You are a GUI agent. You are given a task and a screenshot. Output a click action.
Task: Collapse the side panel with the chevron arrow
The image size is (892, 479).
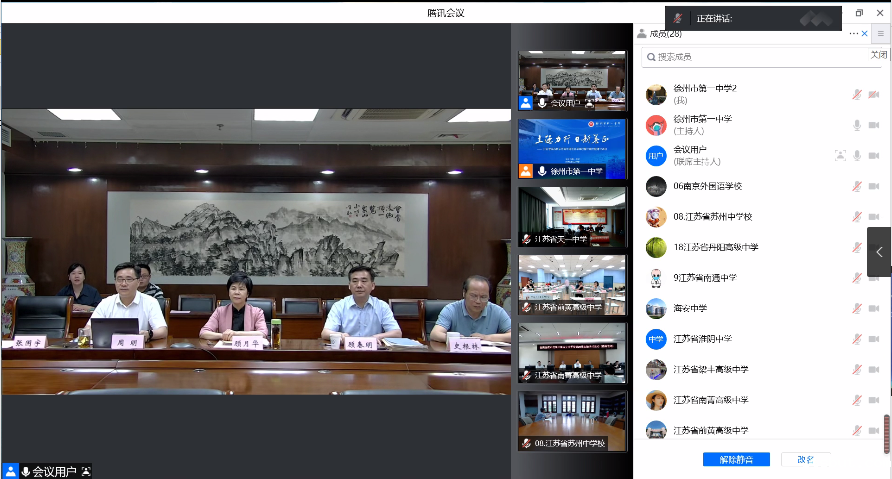879,252
